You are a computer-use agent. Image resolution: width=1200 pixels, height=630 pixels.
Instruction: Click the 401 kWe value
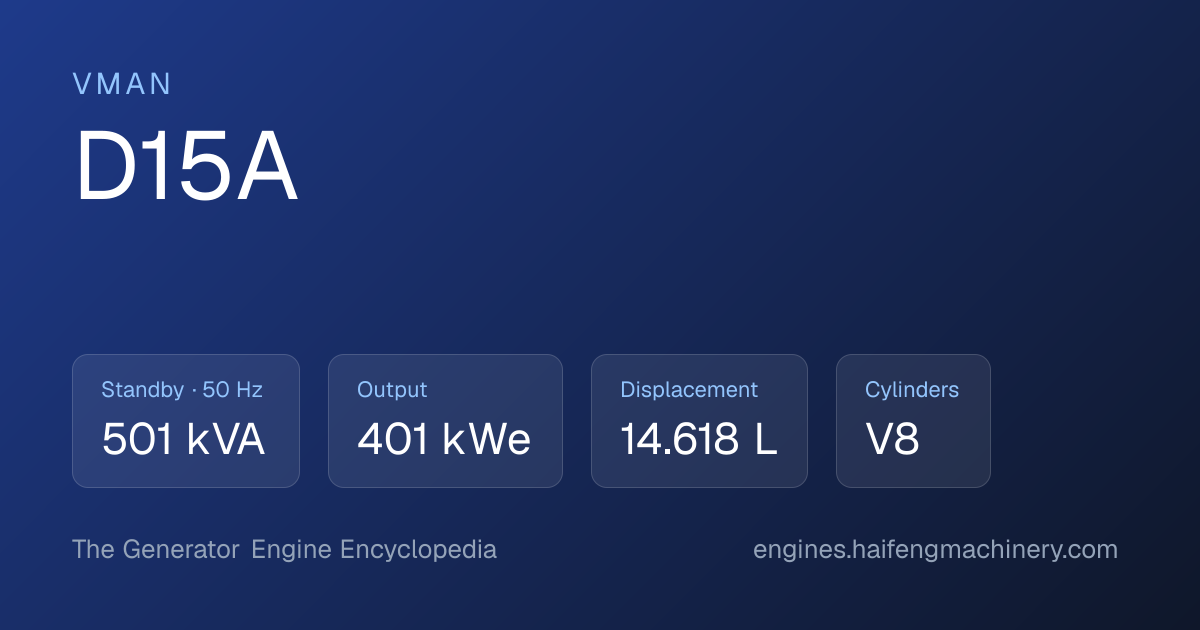444,440
